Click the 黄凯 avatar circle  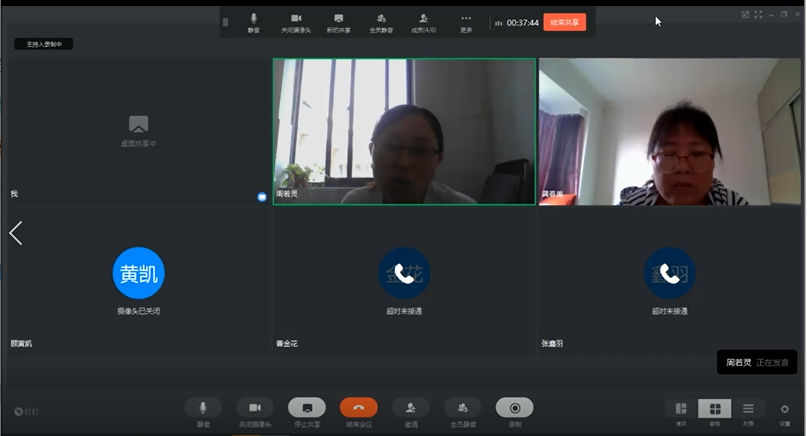tap(138, 274)
